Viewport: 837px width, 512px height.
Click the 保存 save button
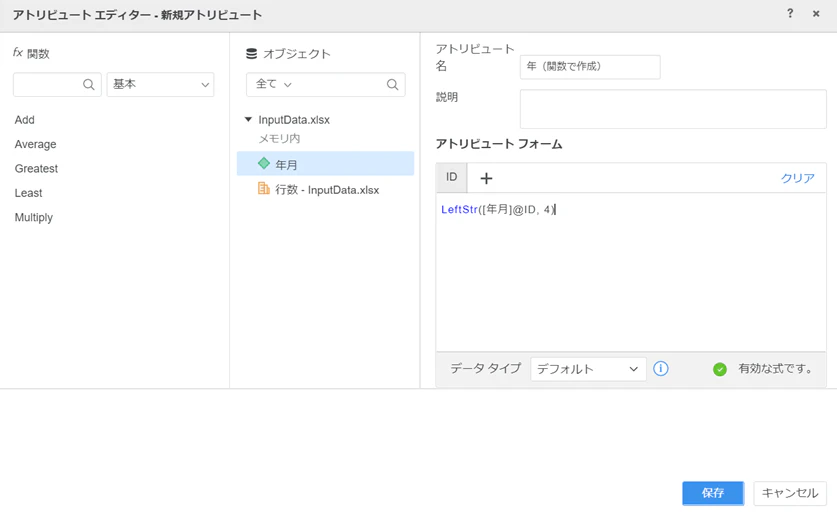coord(713,493)
